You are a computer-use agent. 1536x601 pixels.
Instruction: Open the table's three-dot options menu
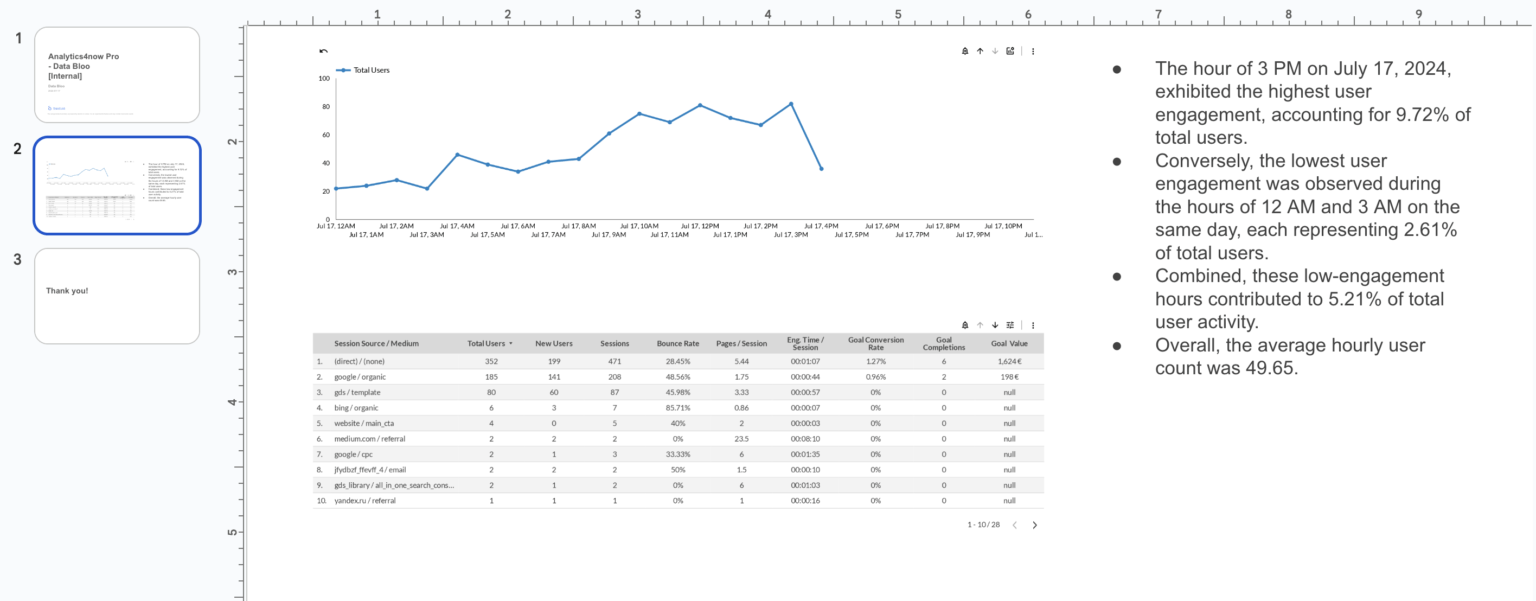pos(1033,325)
